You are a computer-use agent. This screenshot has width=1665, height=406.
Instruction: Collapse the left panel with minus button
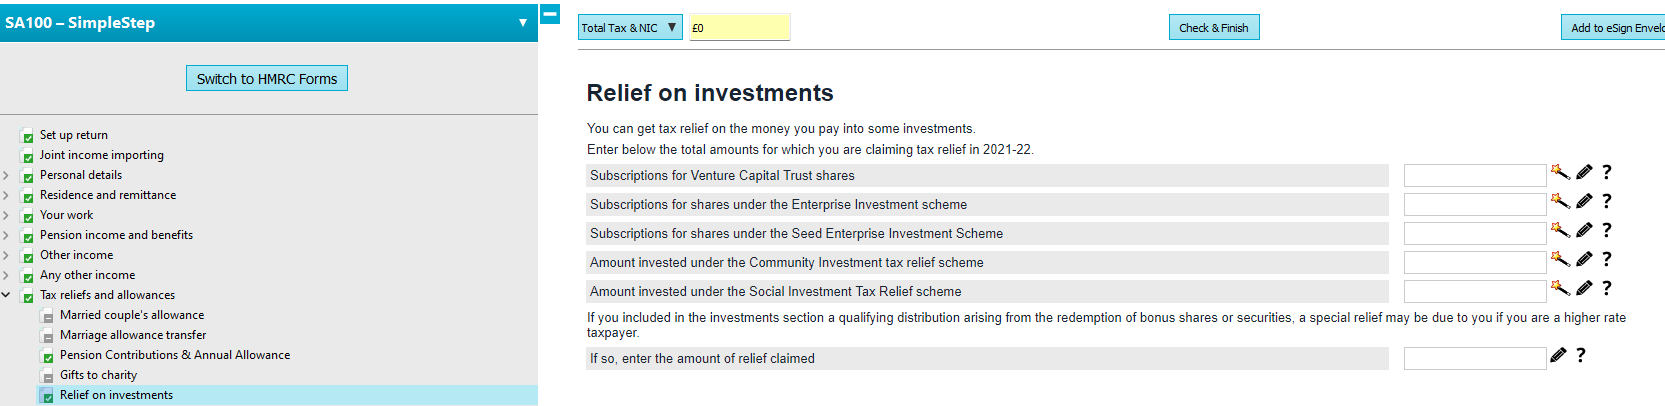point(550,15)
